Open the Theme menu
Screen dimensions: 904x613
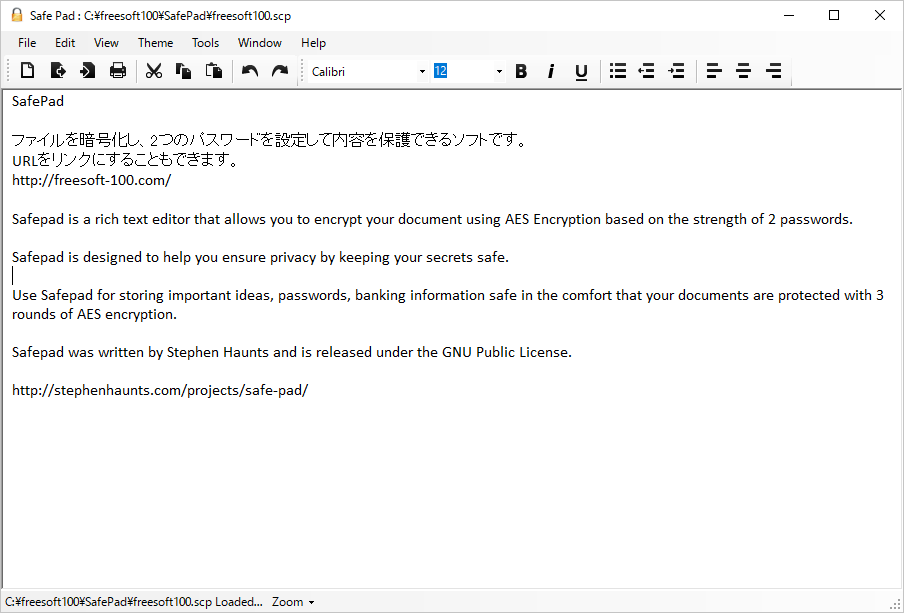point(155,43)
